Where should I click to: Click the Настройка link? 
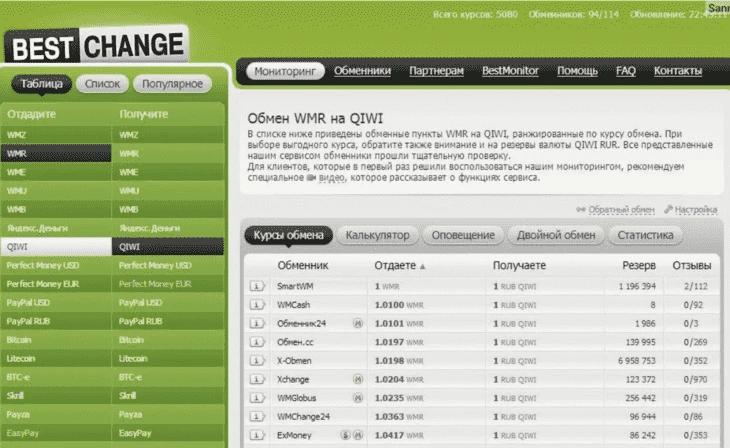[696, 210]
